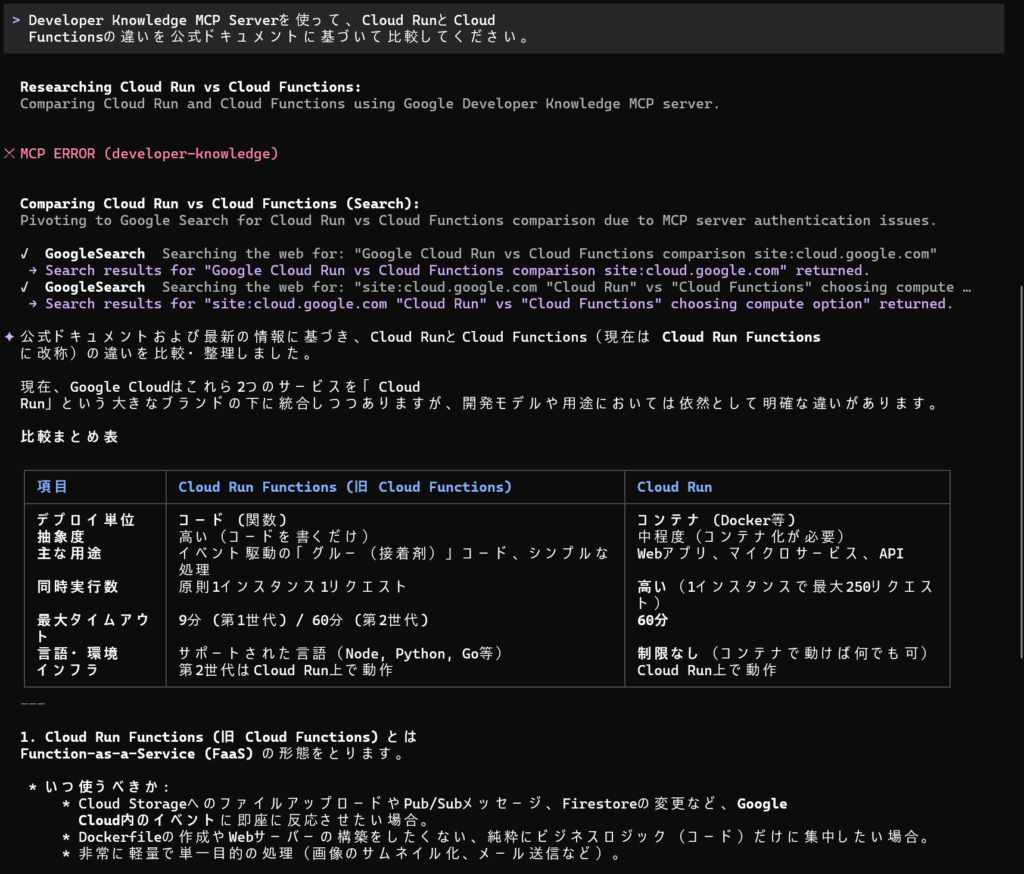Click the '項目' table header
The width and height of the screenshot is (1024, 874).
pyautogui.click(x=52, y=487)
